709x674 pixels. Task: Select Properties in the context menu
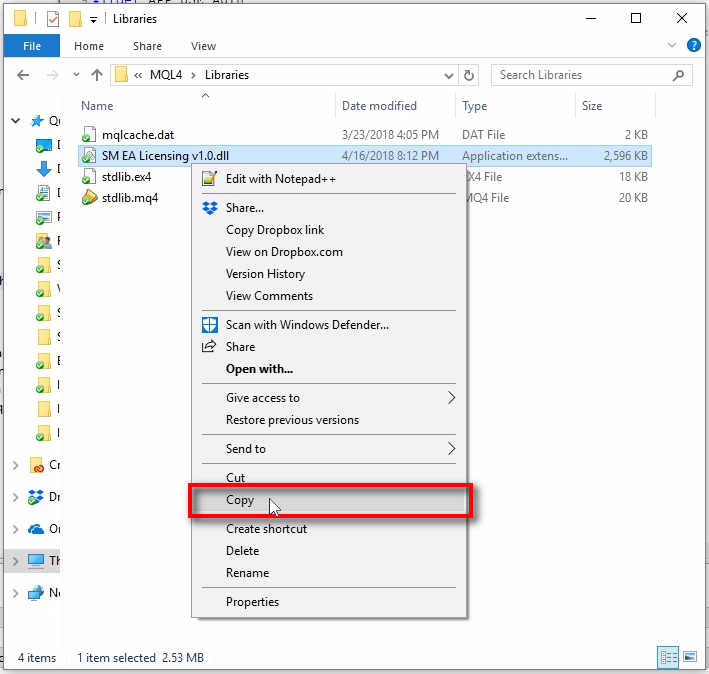point(252,602)
